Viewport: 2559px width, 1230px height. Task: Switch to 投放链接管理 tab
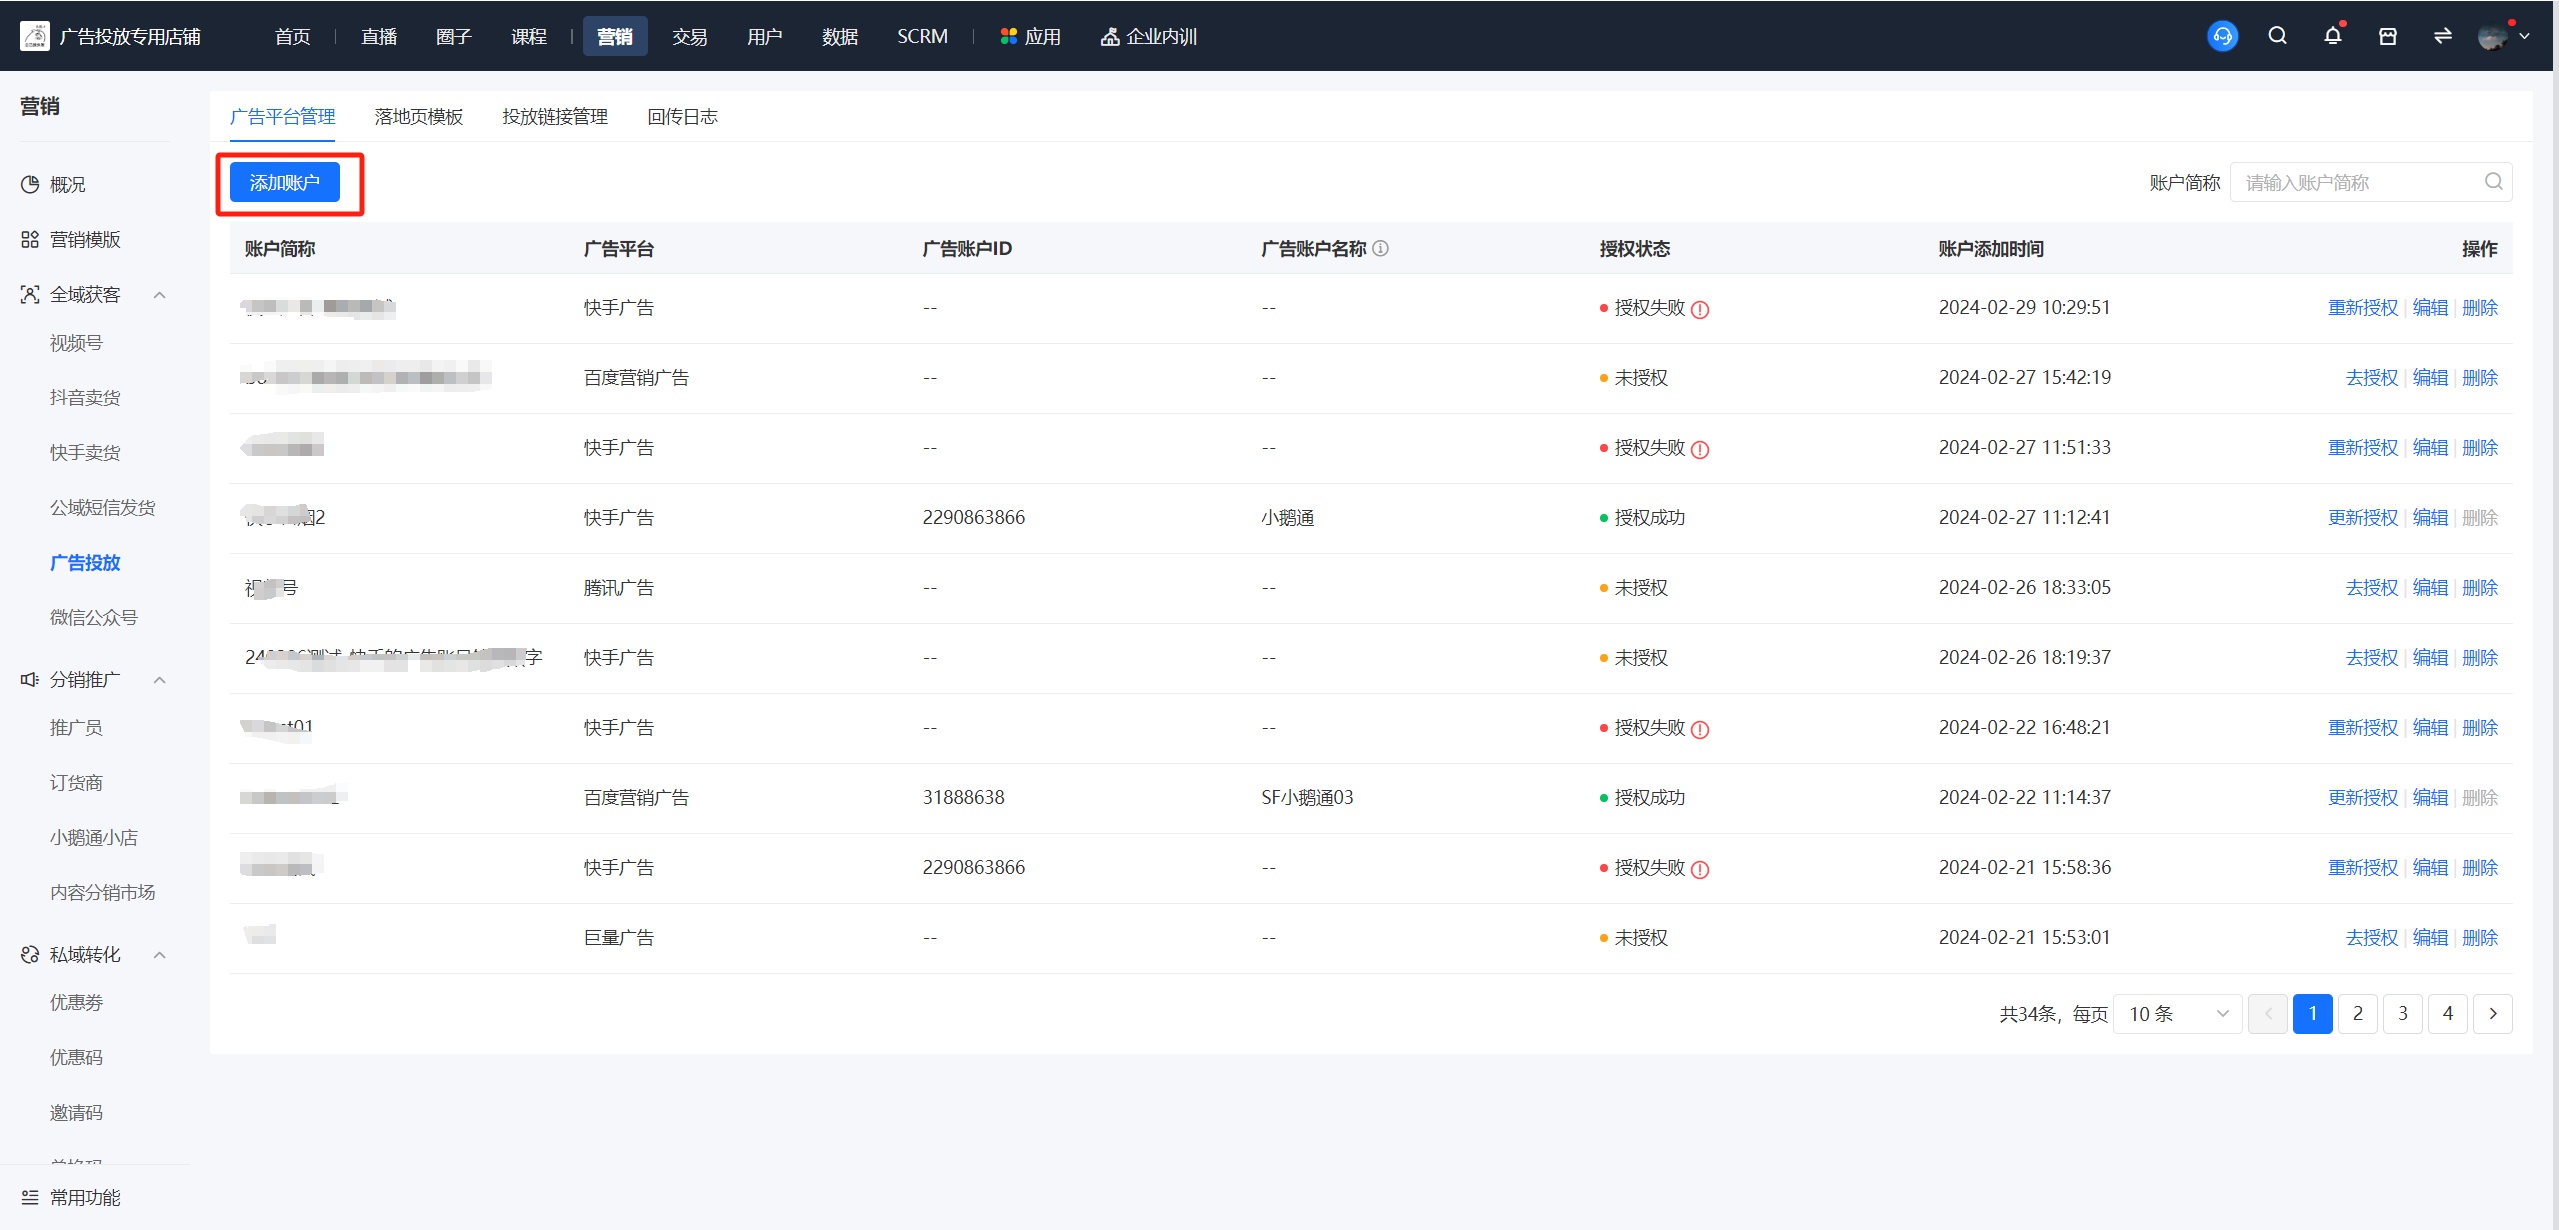pyautogui.click(x=555, y=116)
